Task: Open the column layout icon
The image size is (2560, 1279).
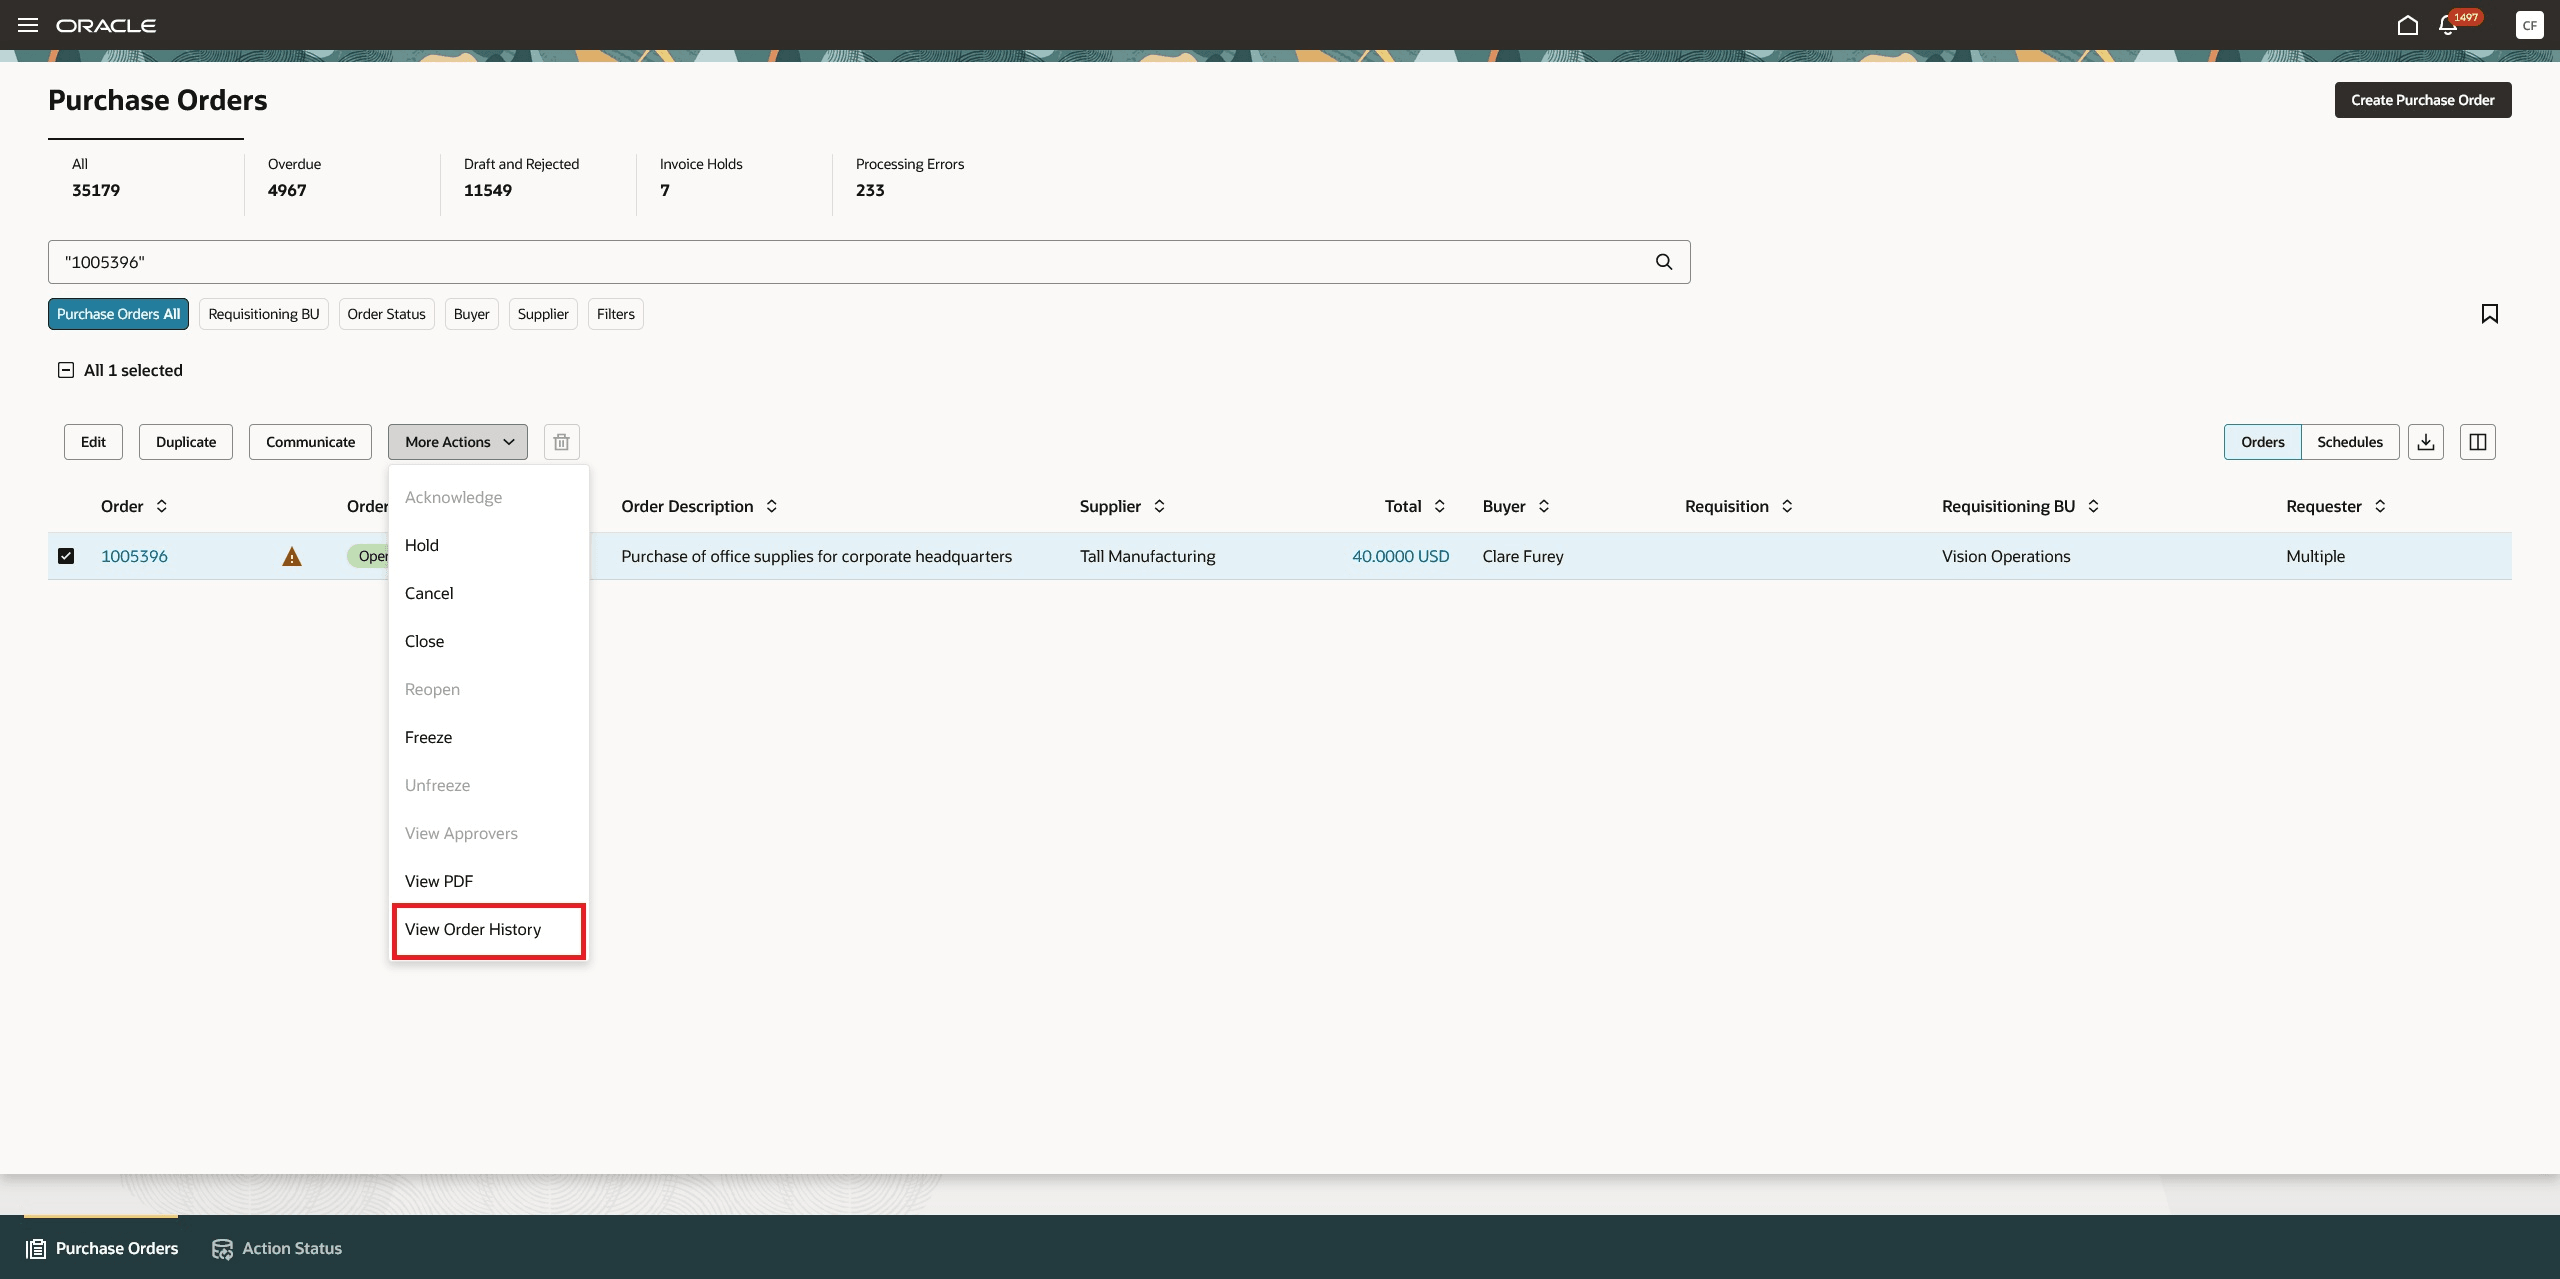Action: coord(2477,442)
